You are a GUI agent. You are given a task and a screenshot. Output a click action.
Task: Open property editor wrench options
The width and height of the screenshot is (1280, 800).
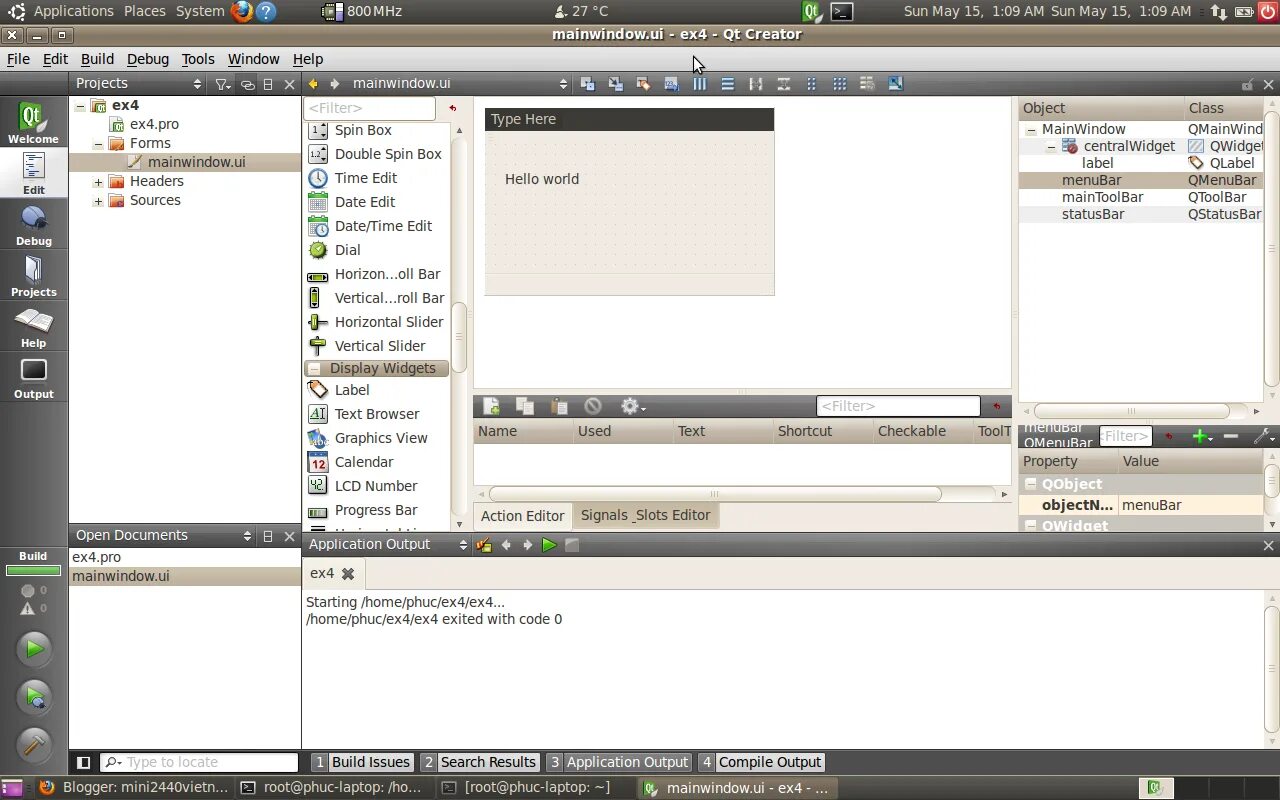1264,437
